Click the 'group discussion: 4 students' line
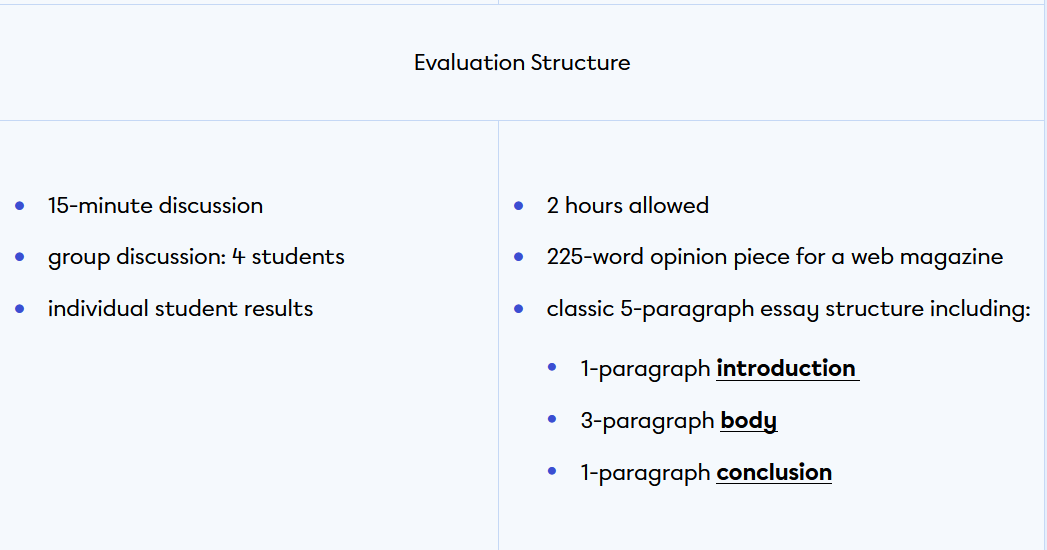Image resolution: width=1047 pixels, height=550 pixels. [x=196, y=257]
